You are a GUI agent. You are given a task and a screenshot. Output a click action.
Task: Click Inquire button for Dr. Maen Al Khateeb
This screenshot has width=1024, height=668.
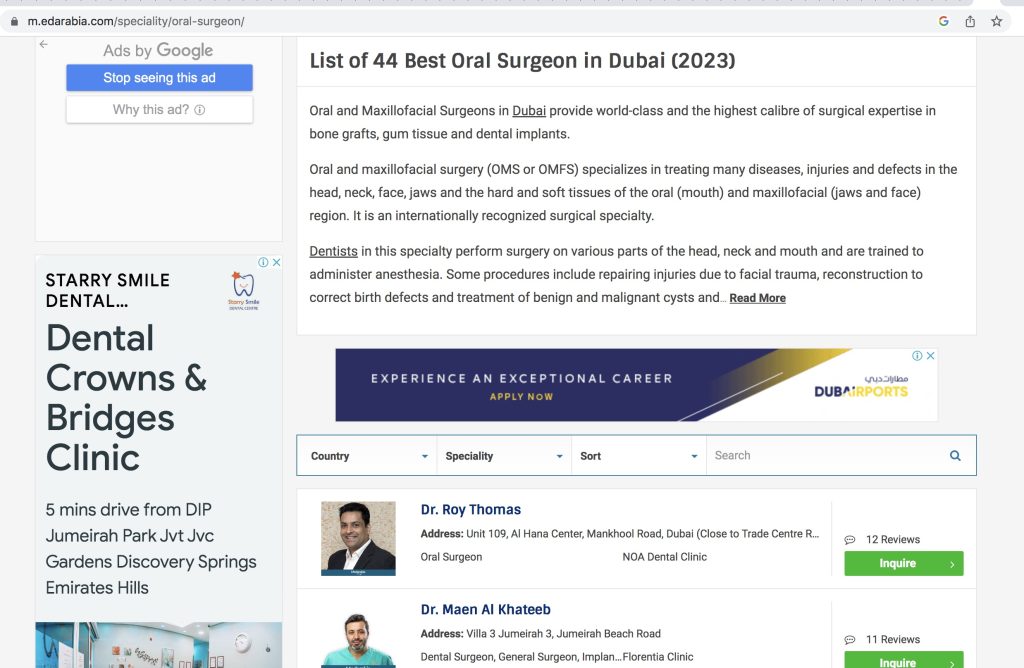pos(904,660)
